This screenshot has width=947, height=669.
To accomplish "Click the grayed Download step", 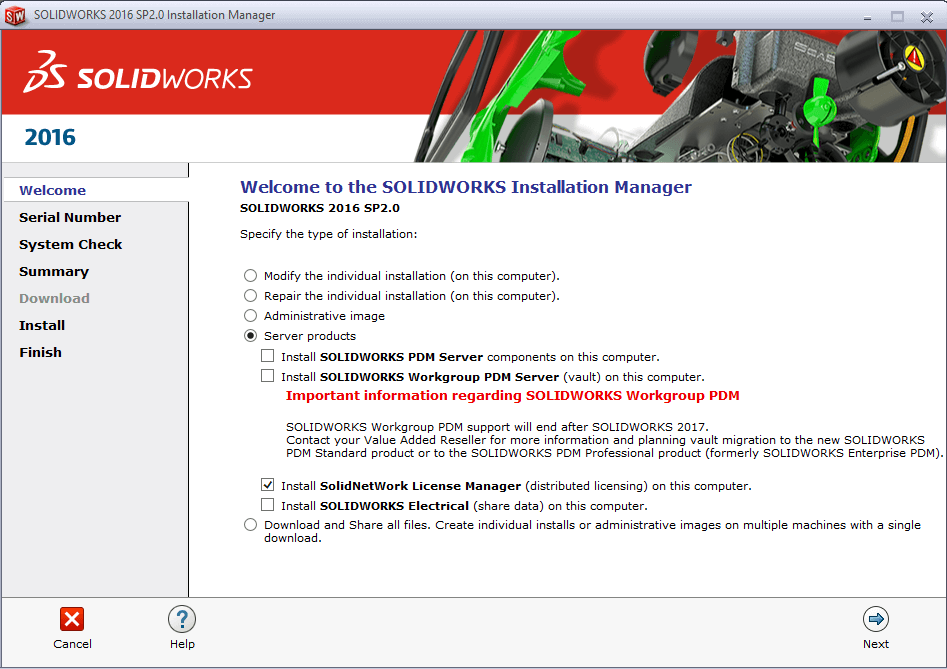I will [x=54, y=298].
